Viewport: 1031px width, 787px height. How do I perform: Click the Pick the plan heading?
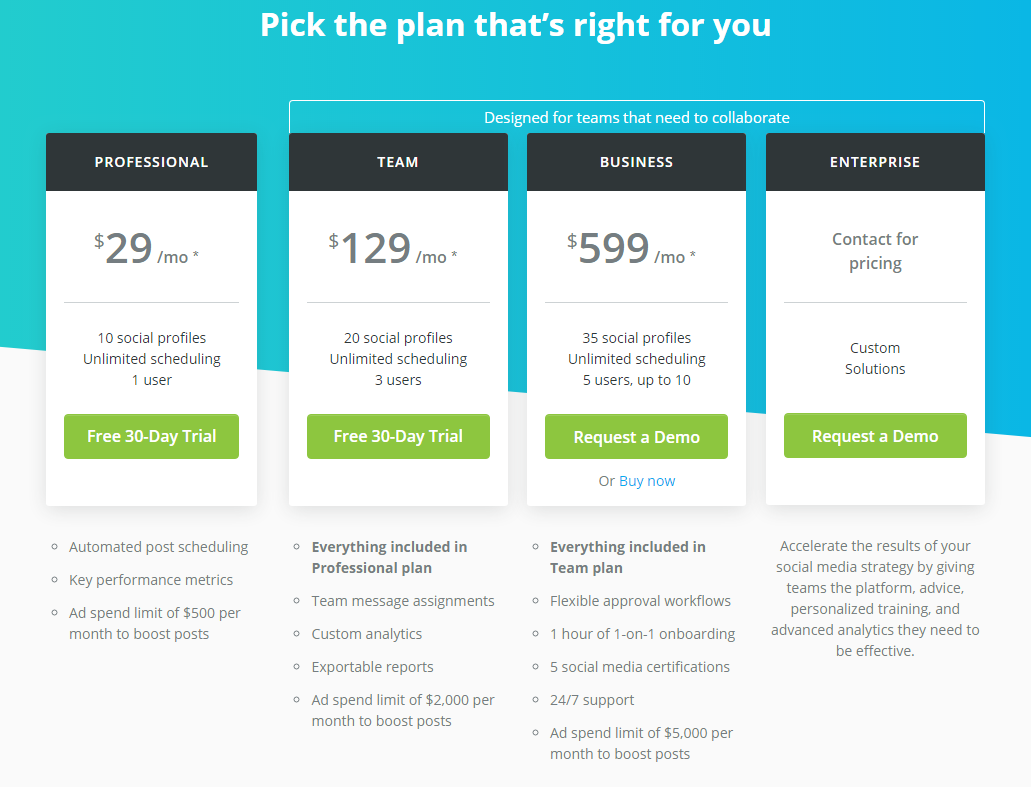[516, 25]
